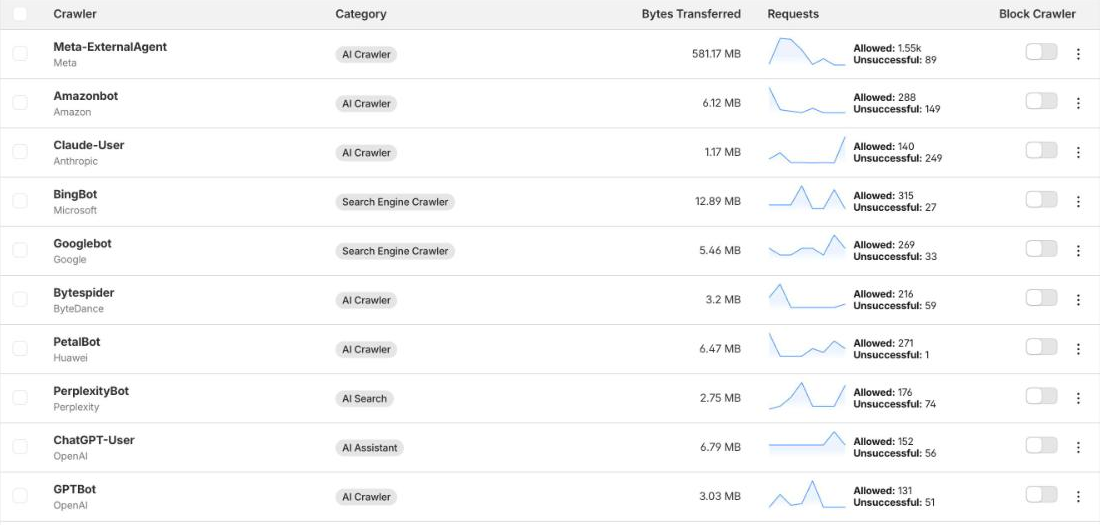This screenshot has height=525, width=1100.
Task: Open the three-dot menu for Bytespider
Action: point(1078,300)
